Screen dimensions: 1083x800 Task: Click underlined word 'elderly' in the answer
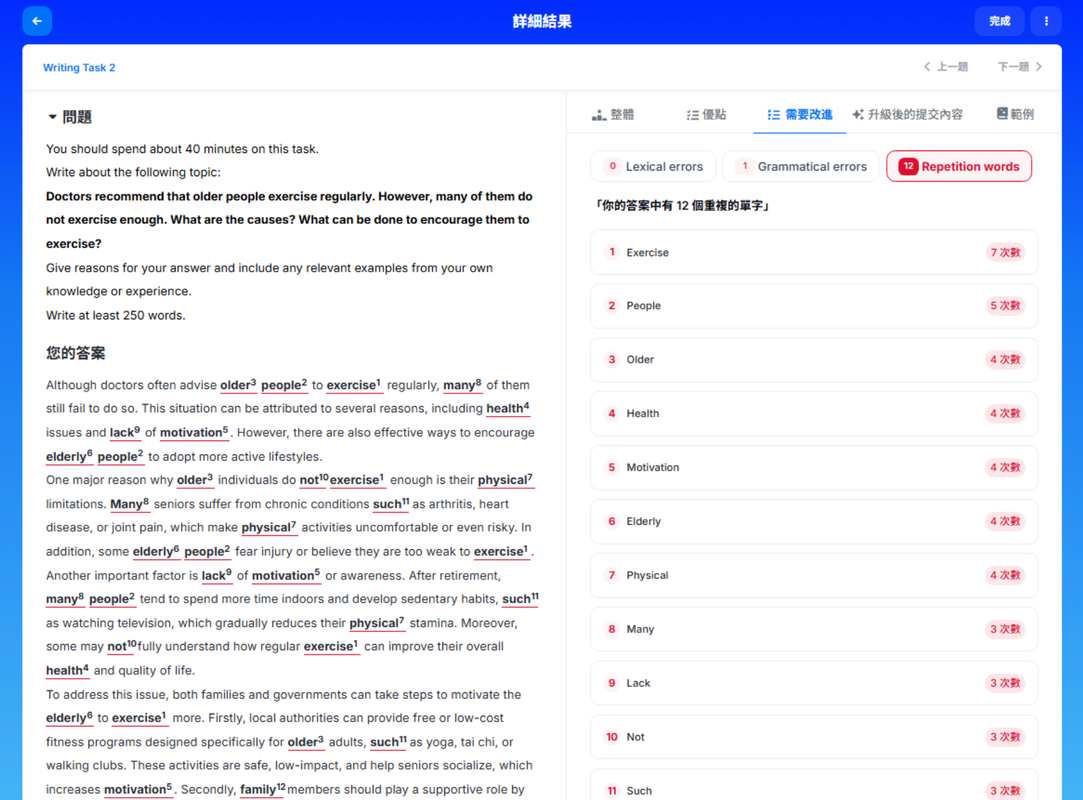tap(67, 457)
